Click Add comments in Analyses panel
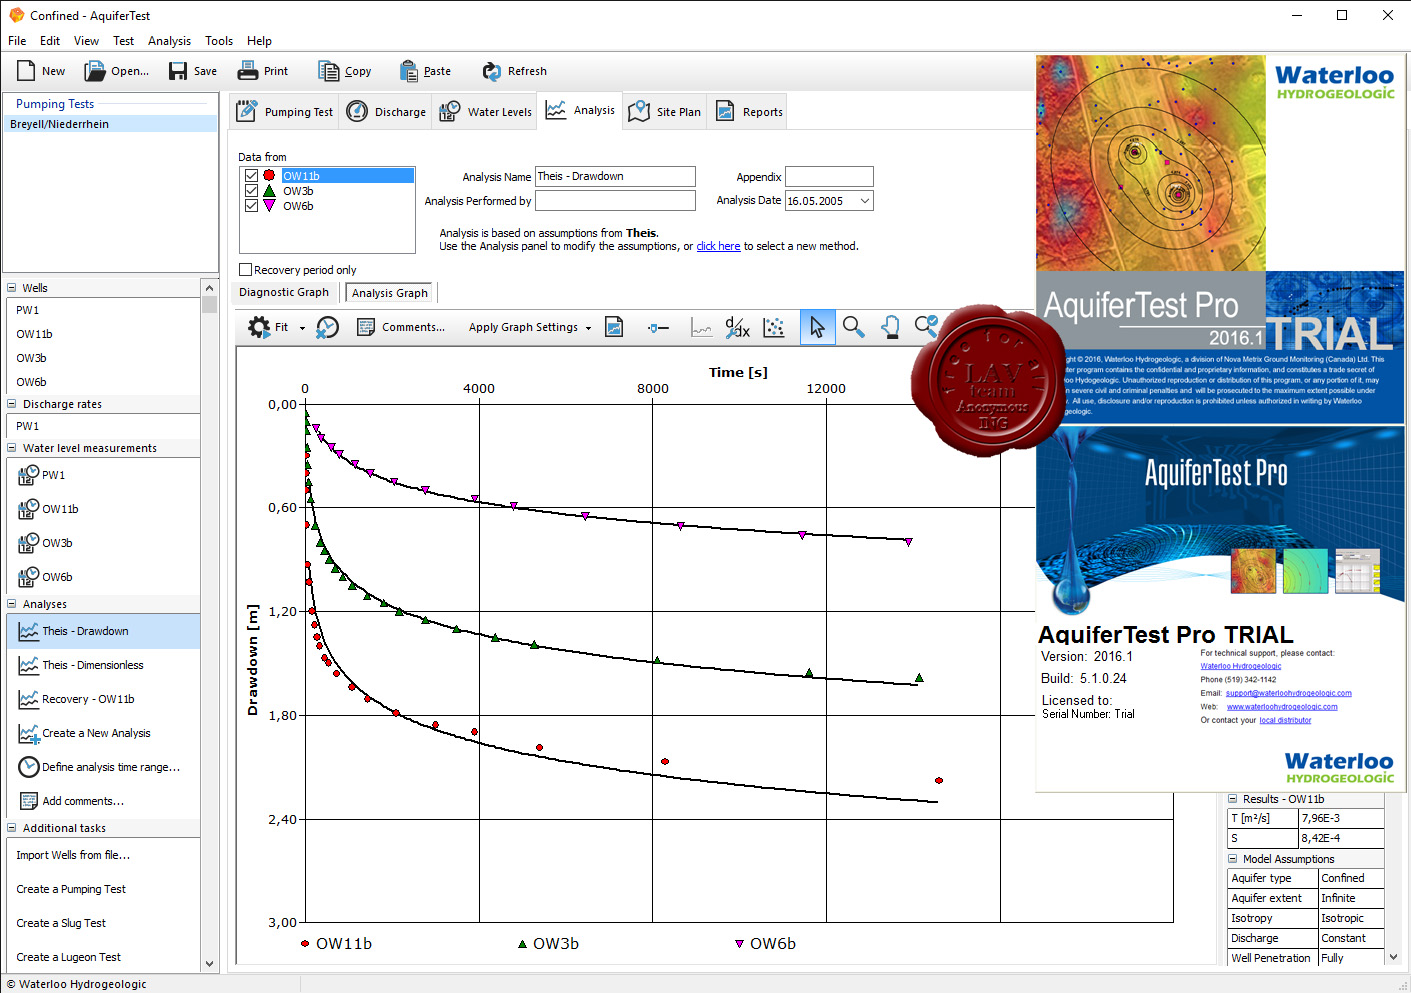The image size is (1411, 993). coord(71,801)
